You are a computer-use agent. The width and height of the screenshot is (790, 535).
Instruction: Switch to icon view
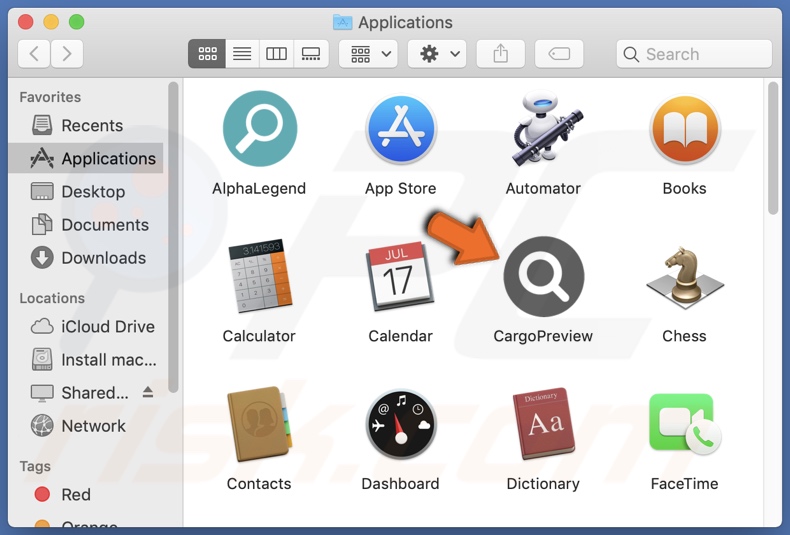pos(207,53)
